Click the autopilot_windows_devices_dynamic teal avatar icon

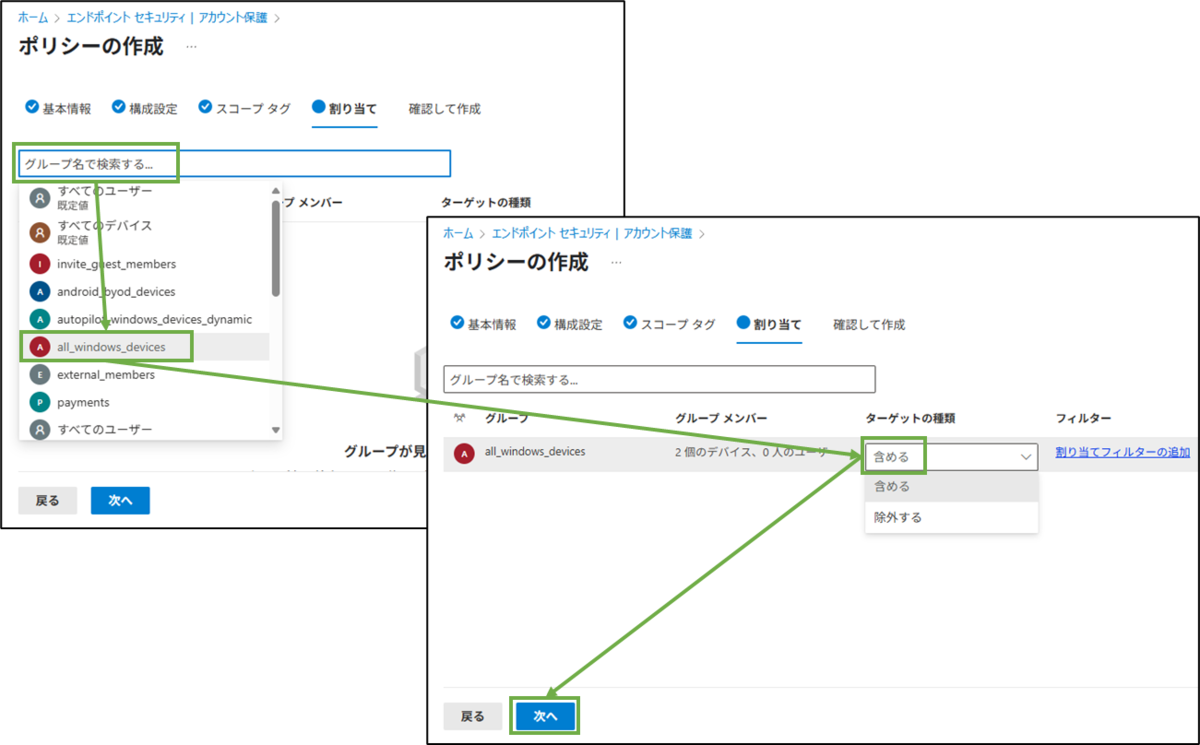39,319
